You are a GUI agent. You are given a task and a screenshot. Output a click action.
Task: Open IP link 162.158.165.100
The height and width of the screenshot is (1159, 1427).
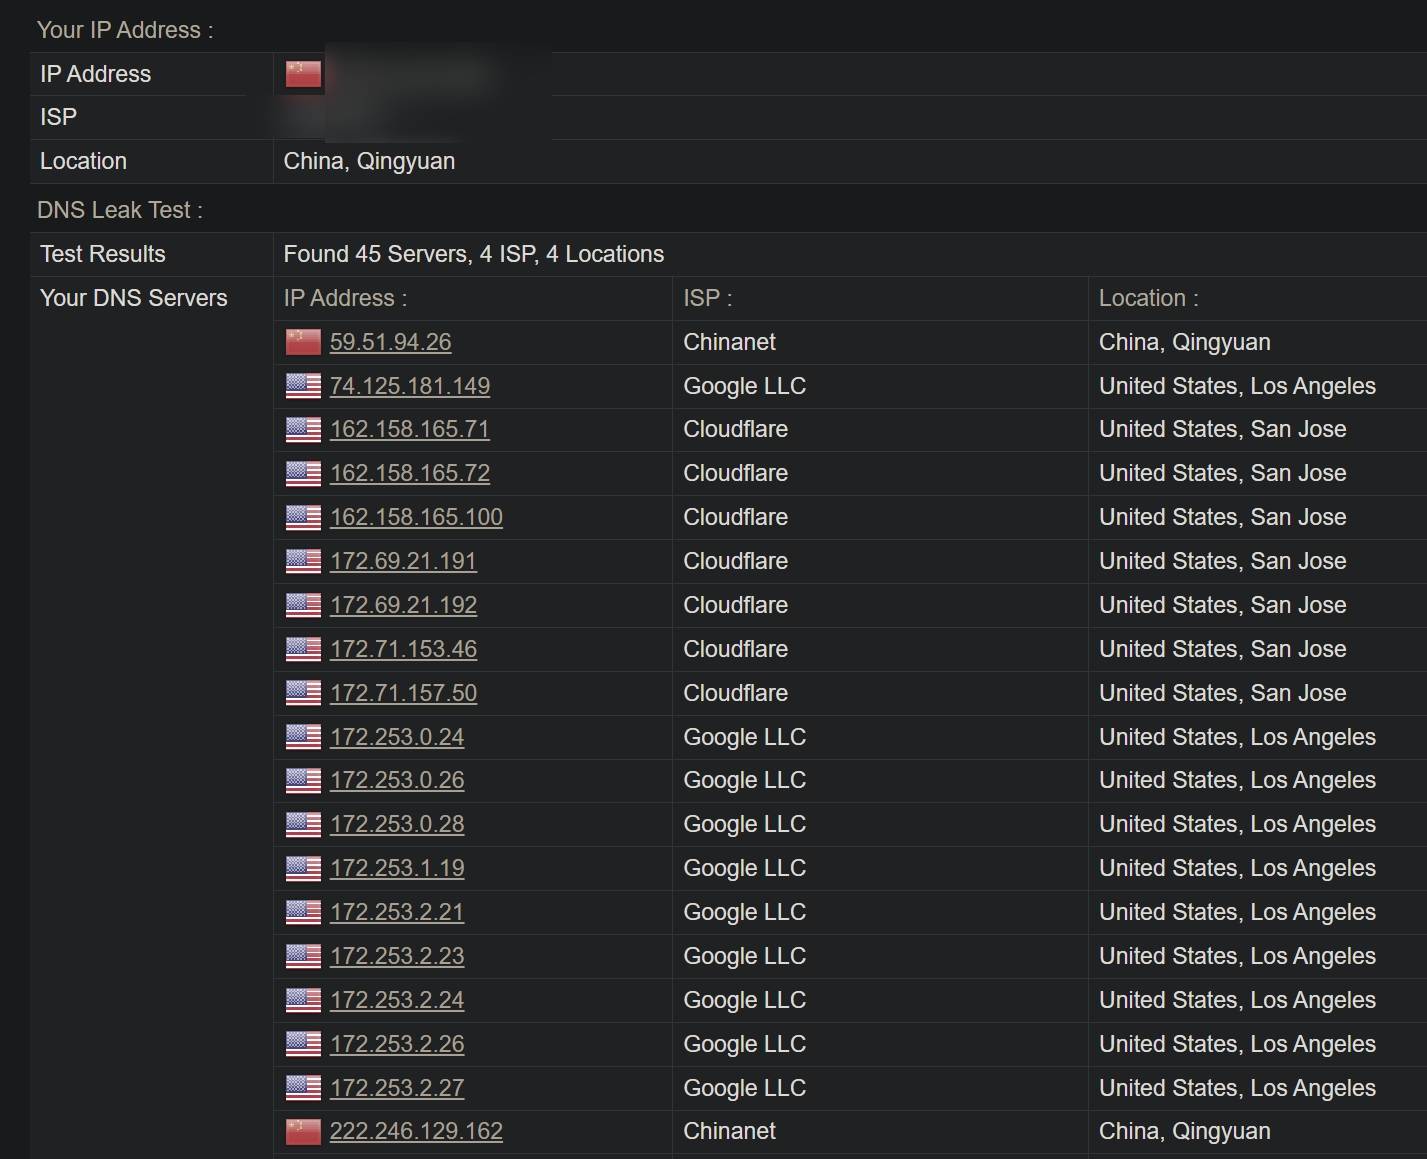[x=416, y=517]
